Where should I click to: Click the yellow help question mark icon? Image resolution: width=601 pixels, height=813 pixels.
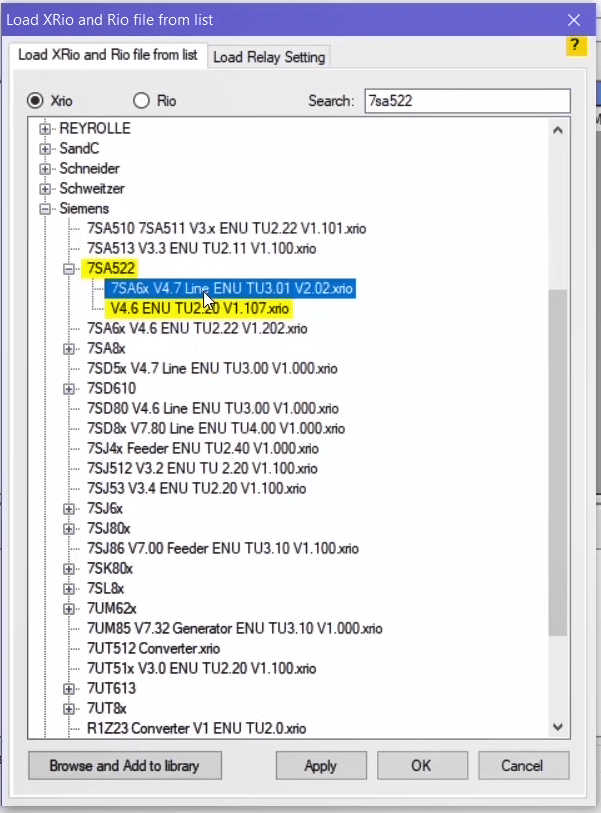coord(575,46)
